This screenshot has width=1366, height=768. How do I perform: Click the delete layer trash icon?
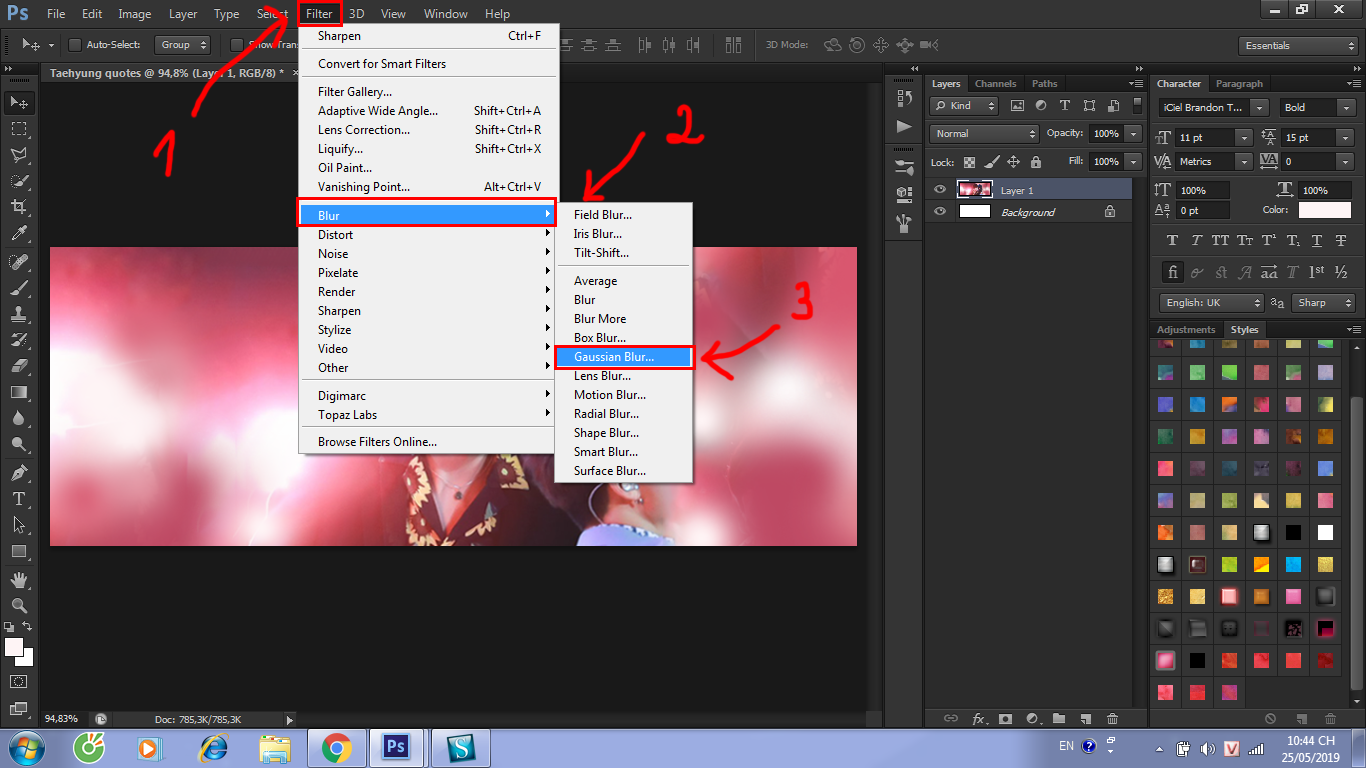(x=1112, y=718)
